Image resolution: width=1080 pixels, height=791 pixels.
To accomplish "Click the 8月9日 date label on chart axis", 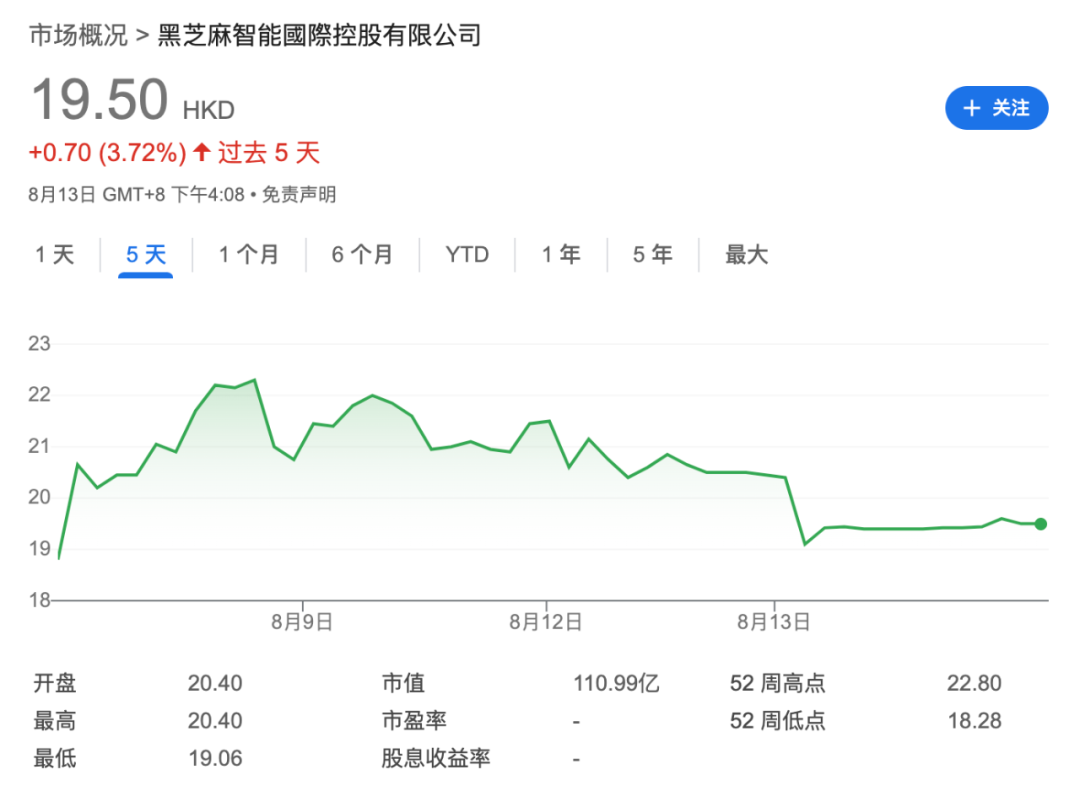I will coord(302,622).
